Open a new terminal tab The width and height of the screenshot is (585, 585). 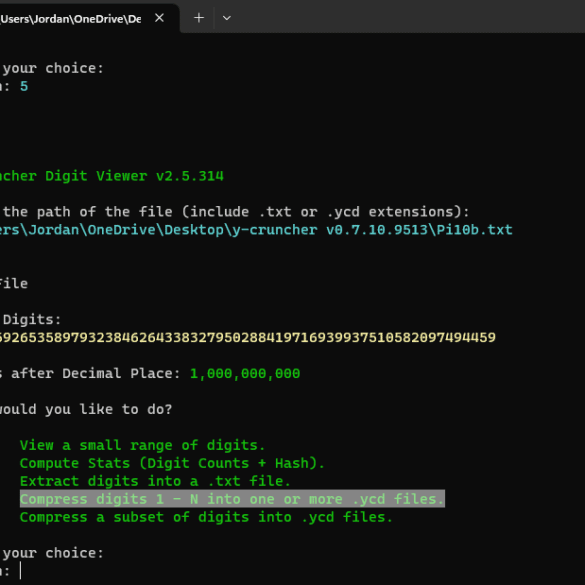(x=199, y=18)
